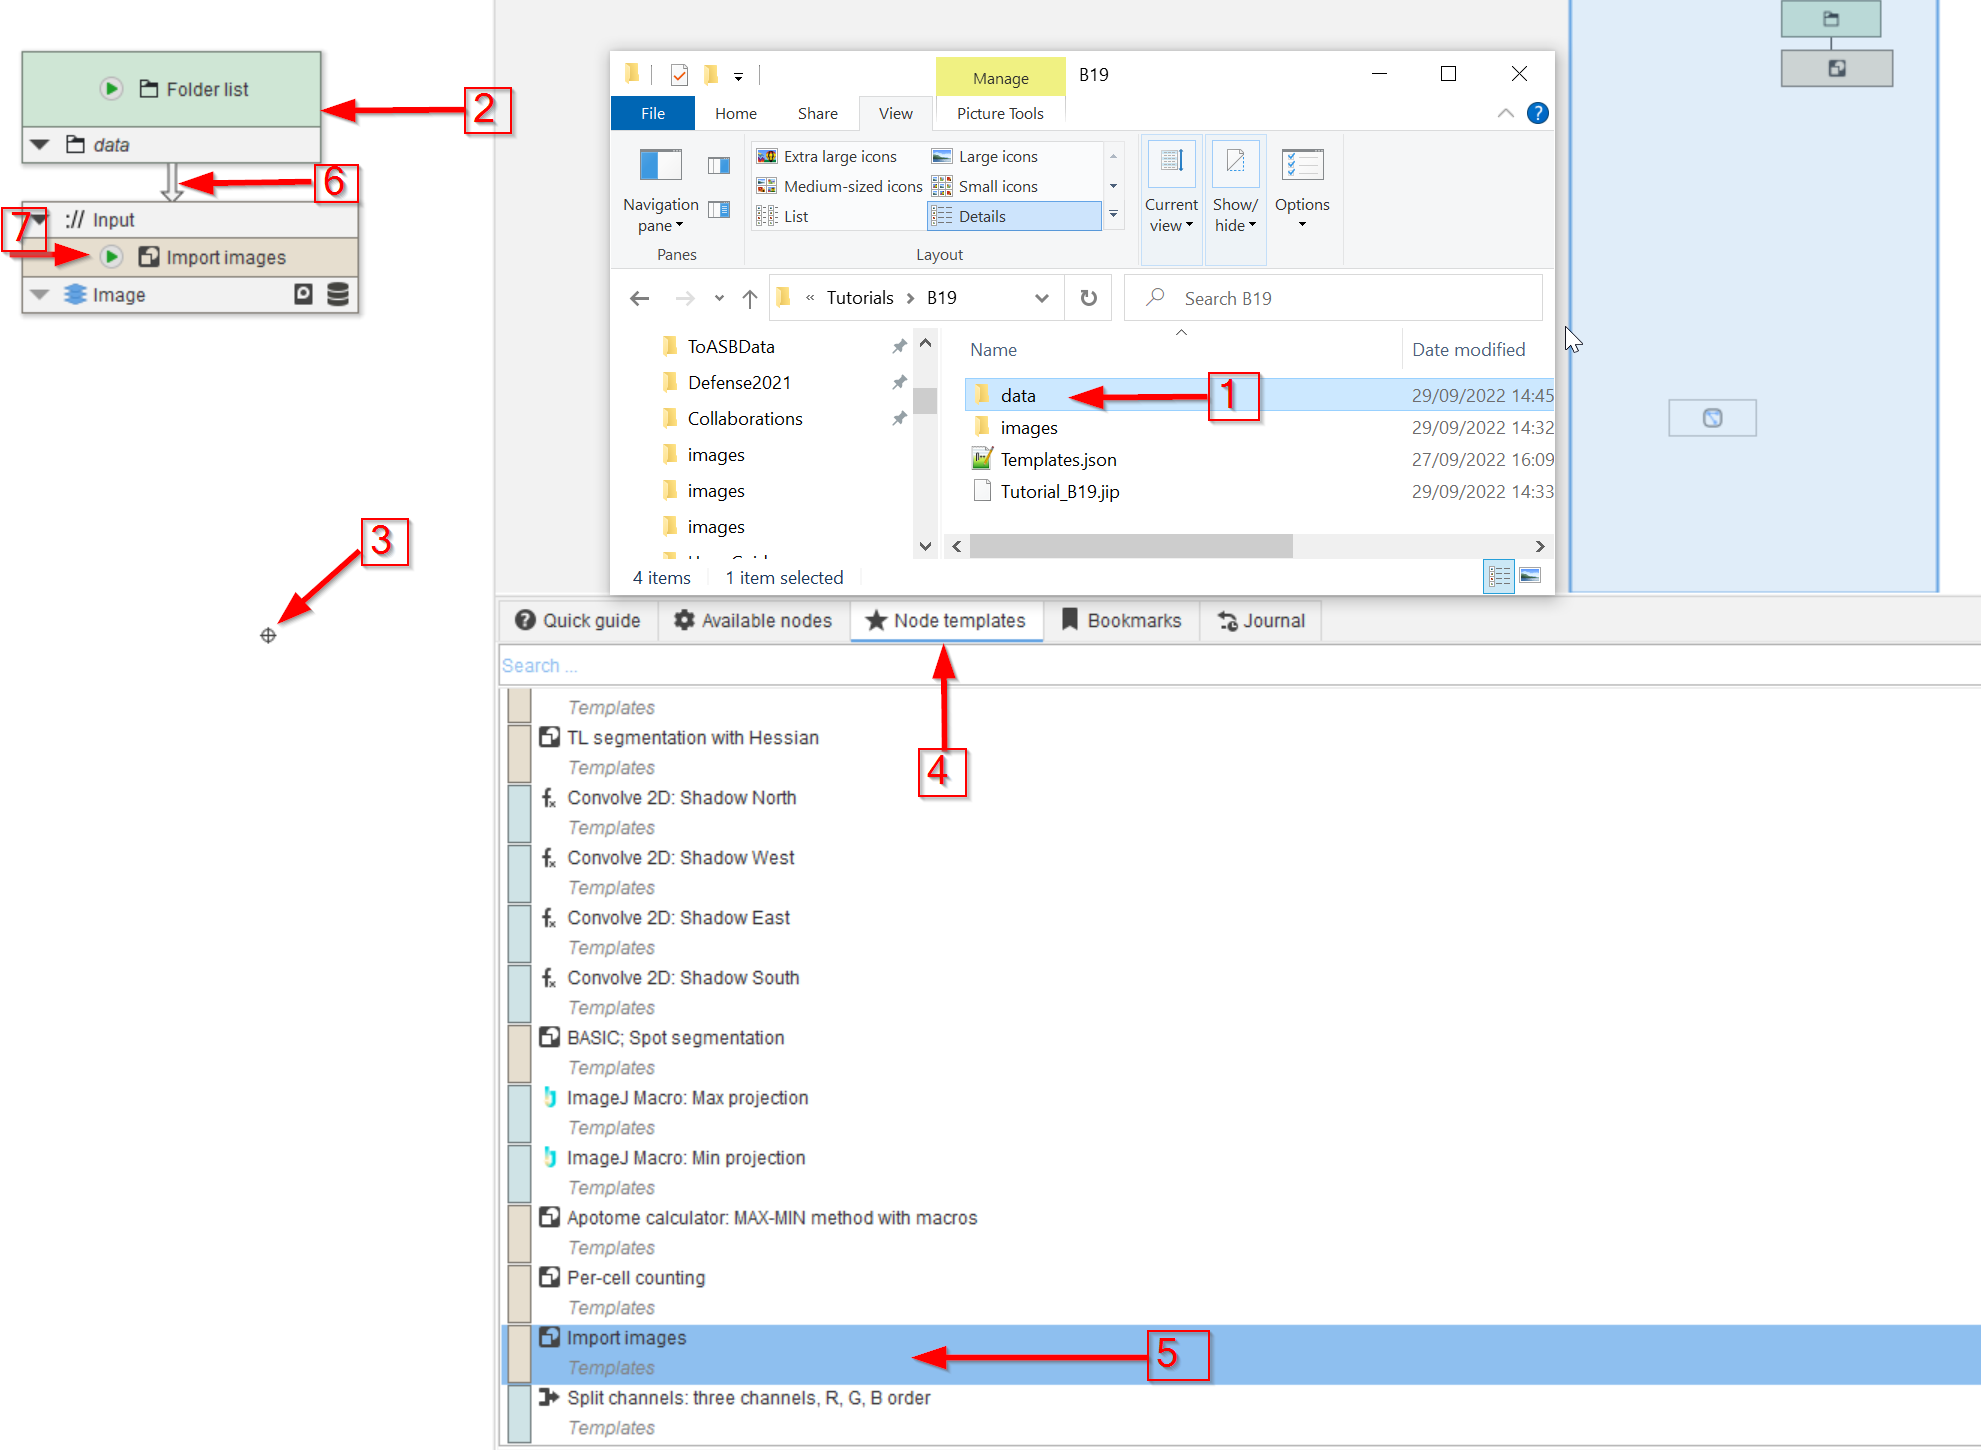Click the Navigation pane icon
1981x1450 pixels.
pyautogui.click(x=660, y=165)
